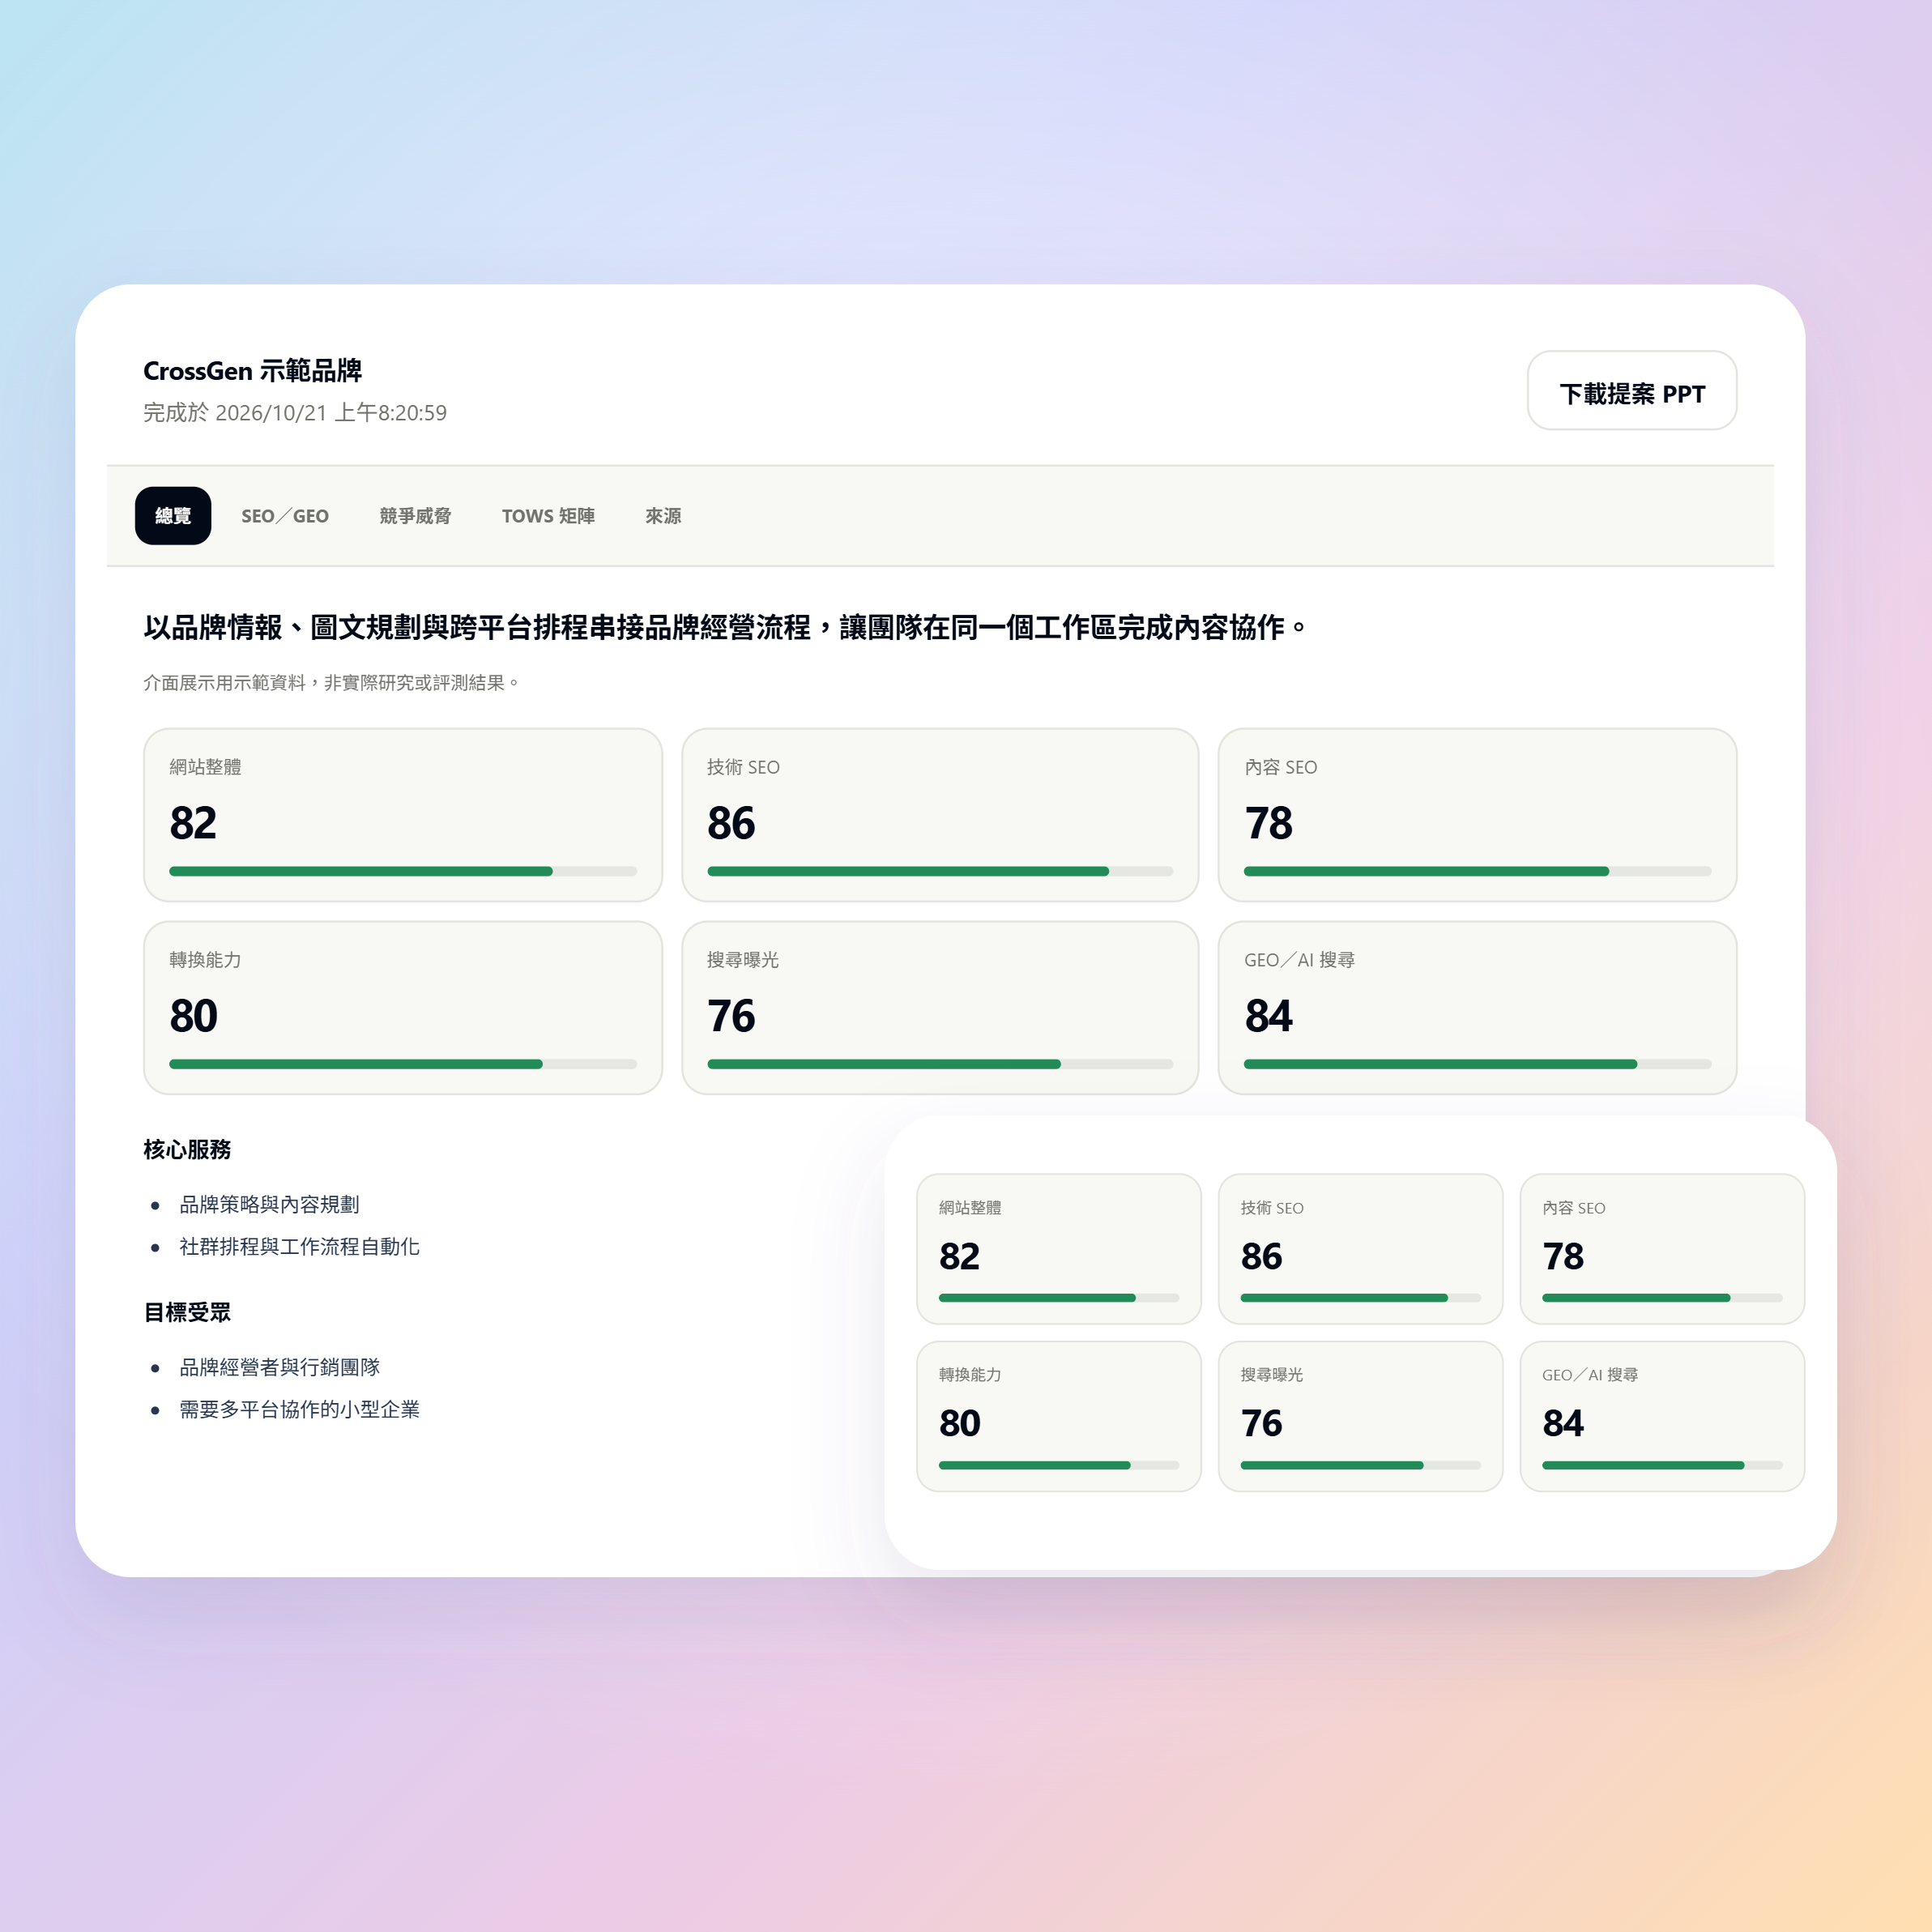Click the 技術 SEO progress bar in floating overlay card
The image size is (1932, 1932).
click(1360, 1298)
